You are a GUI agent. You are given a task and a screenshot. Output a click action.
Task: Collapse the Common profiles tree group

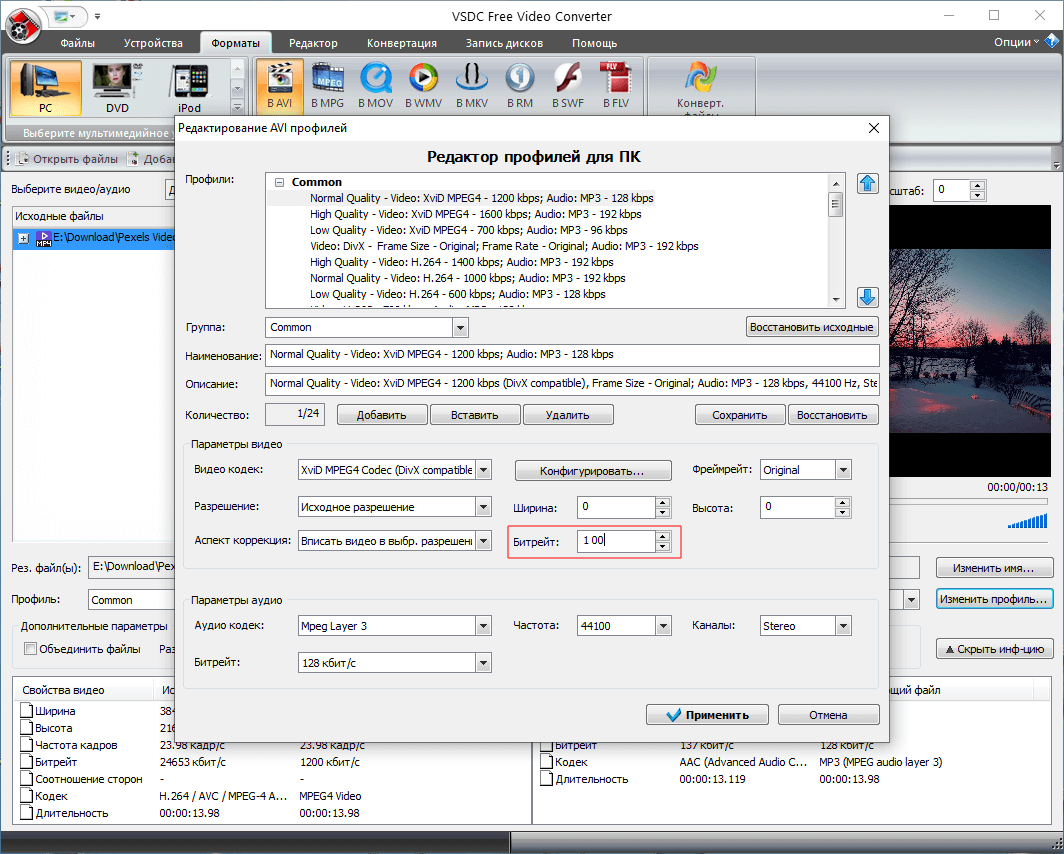pos(279,183)
